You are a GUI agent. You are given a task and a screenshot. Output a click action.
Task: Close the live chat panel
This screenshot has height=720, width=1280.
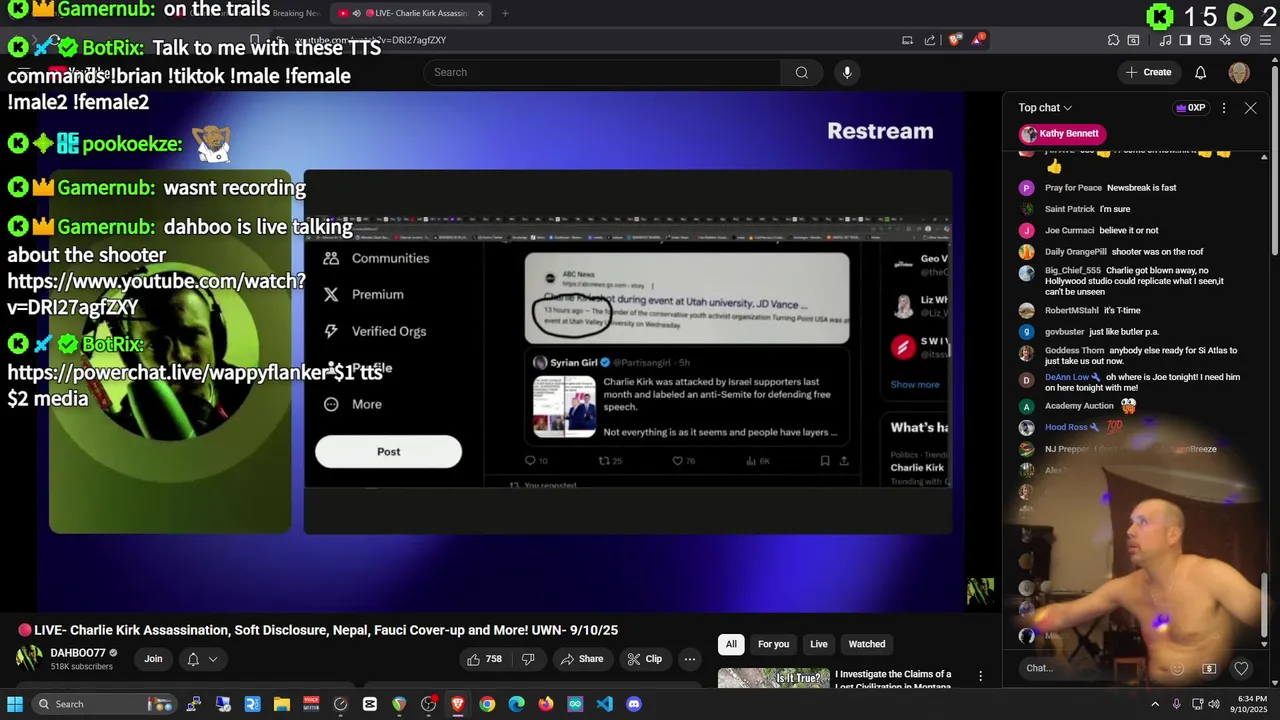[1250, 108]
